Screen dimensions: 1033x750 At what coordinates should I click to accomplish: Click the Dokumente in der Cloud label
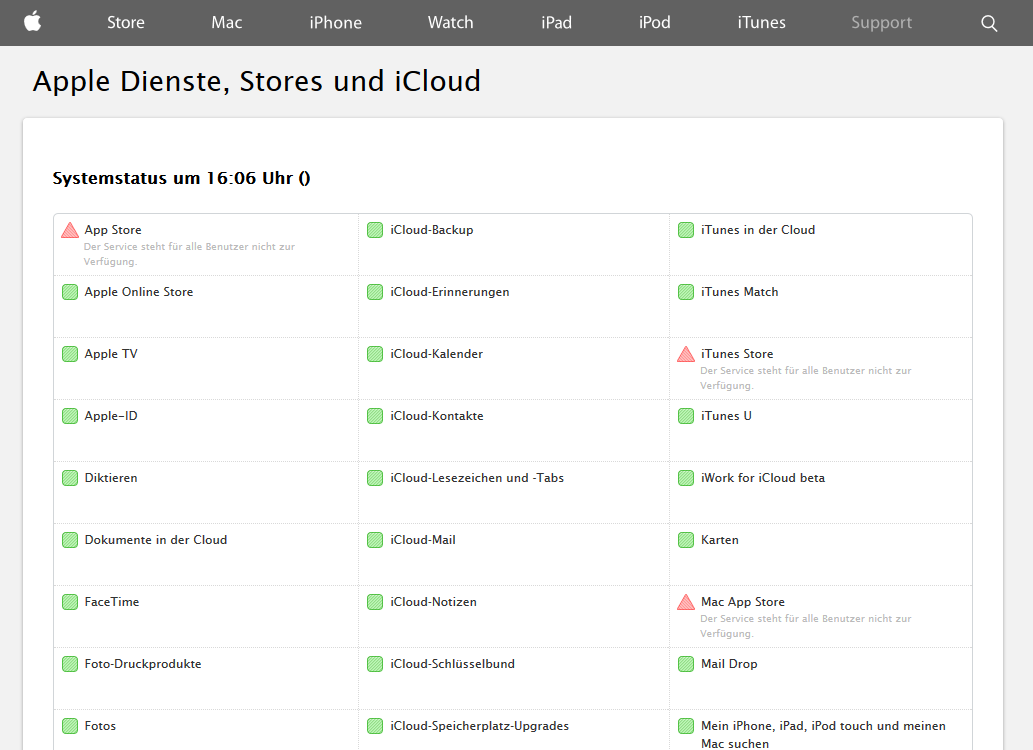(155, 540)
